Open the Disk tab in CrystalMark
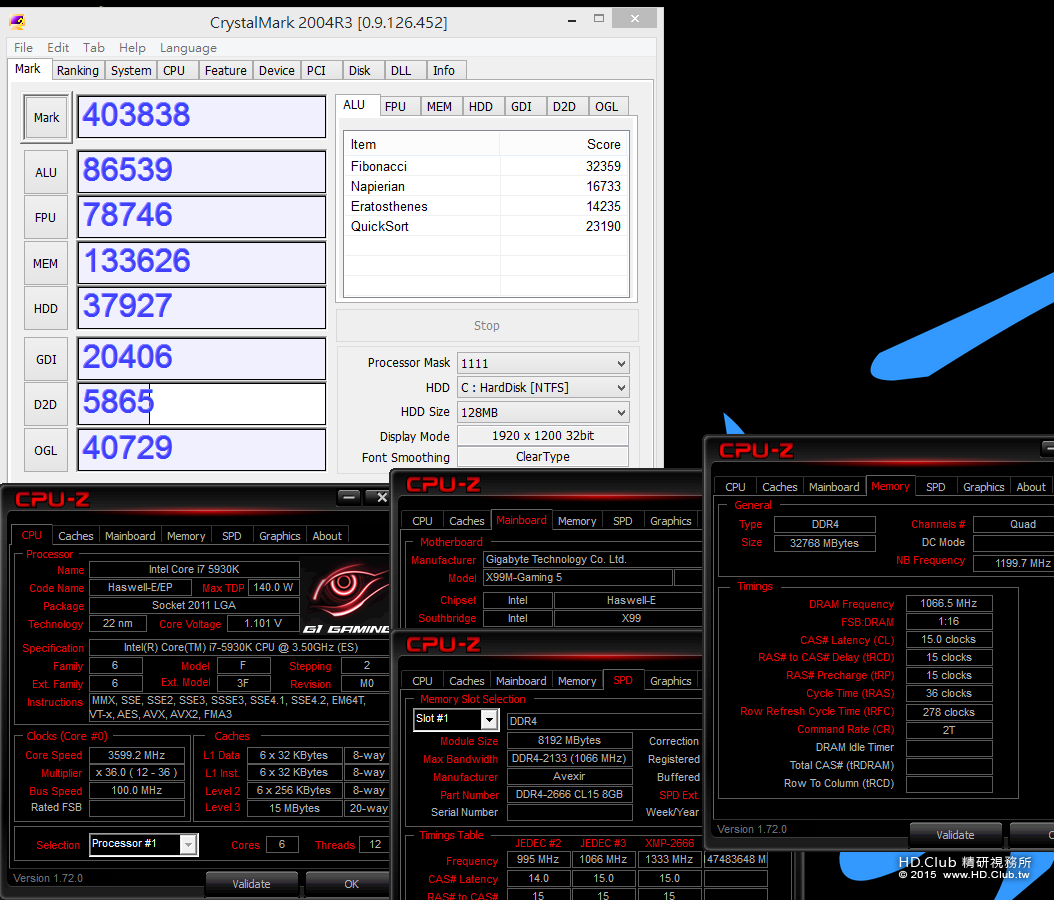The width and height of the screenshot is (1054, 900). [x=360, y=70]
